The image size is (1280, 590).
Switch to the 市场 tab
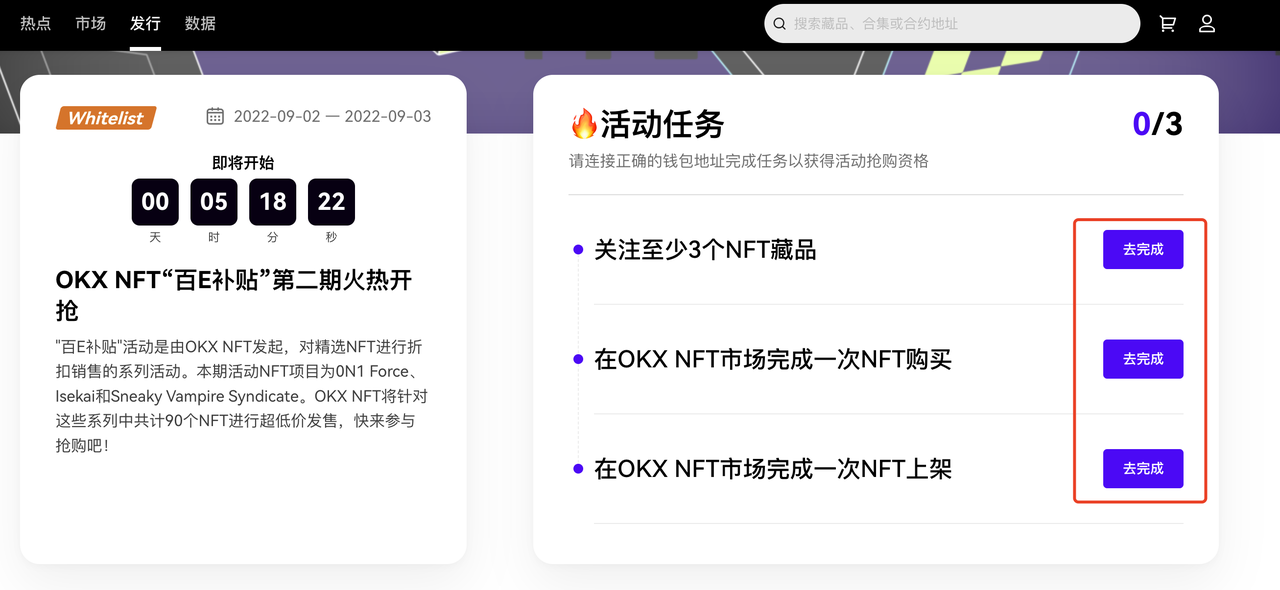click(90, 23)
